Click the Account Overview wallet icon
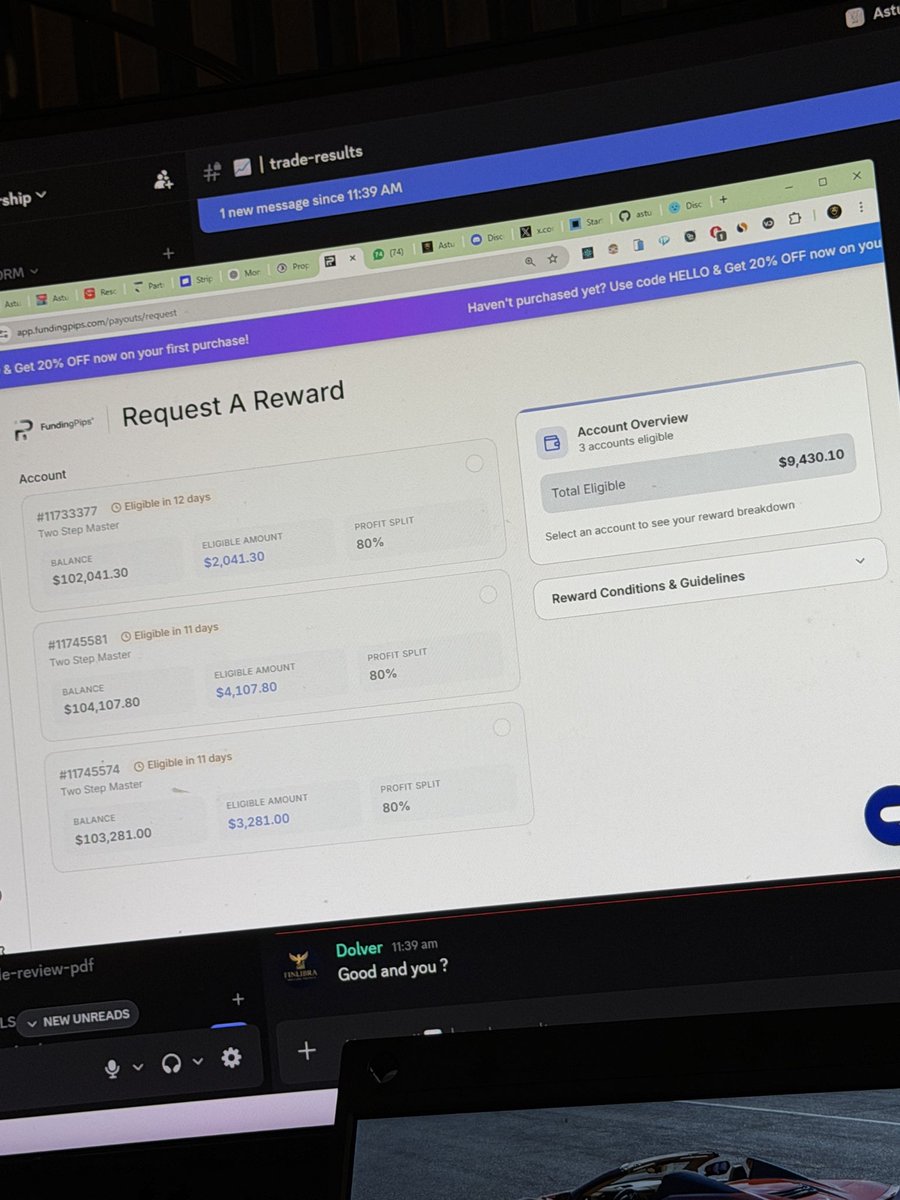Viewport: 900px width, 1200px height. pyautogui.click(x=551, y=443)
